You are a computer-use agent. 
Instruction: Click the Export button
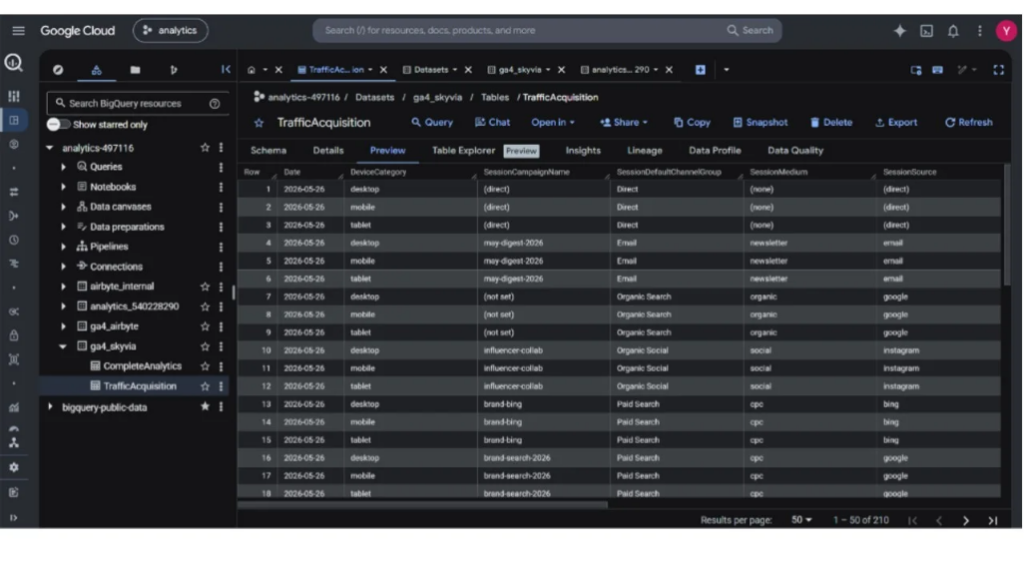click(x=896, y=122)
